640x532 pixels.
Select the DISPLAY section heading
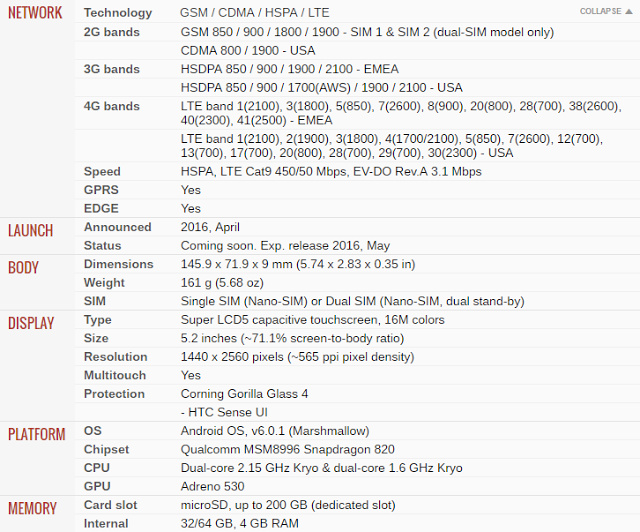(x=31, y=323)
